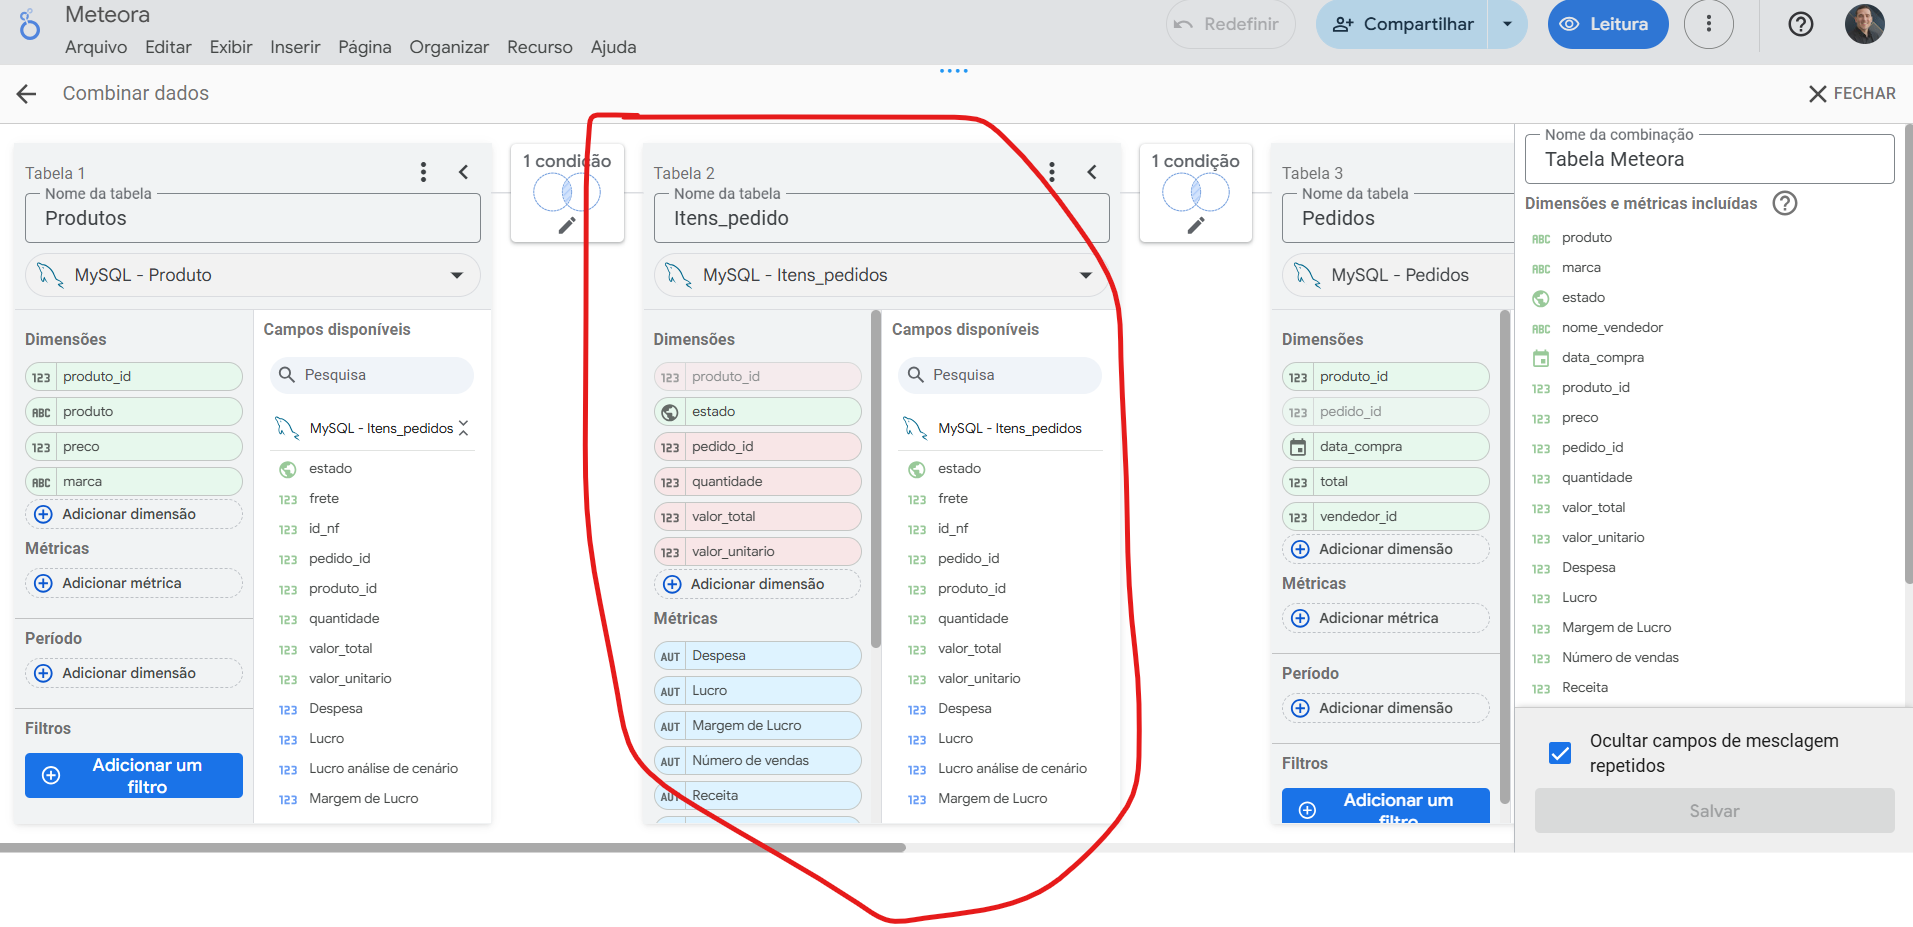Click help icon beside Dimensões e métricas incluídas
The image size is (1913, 927).
coord(1784,203)
